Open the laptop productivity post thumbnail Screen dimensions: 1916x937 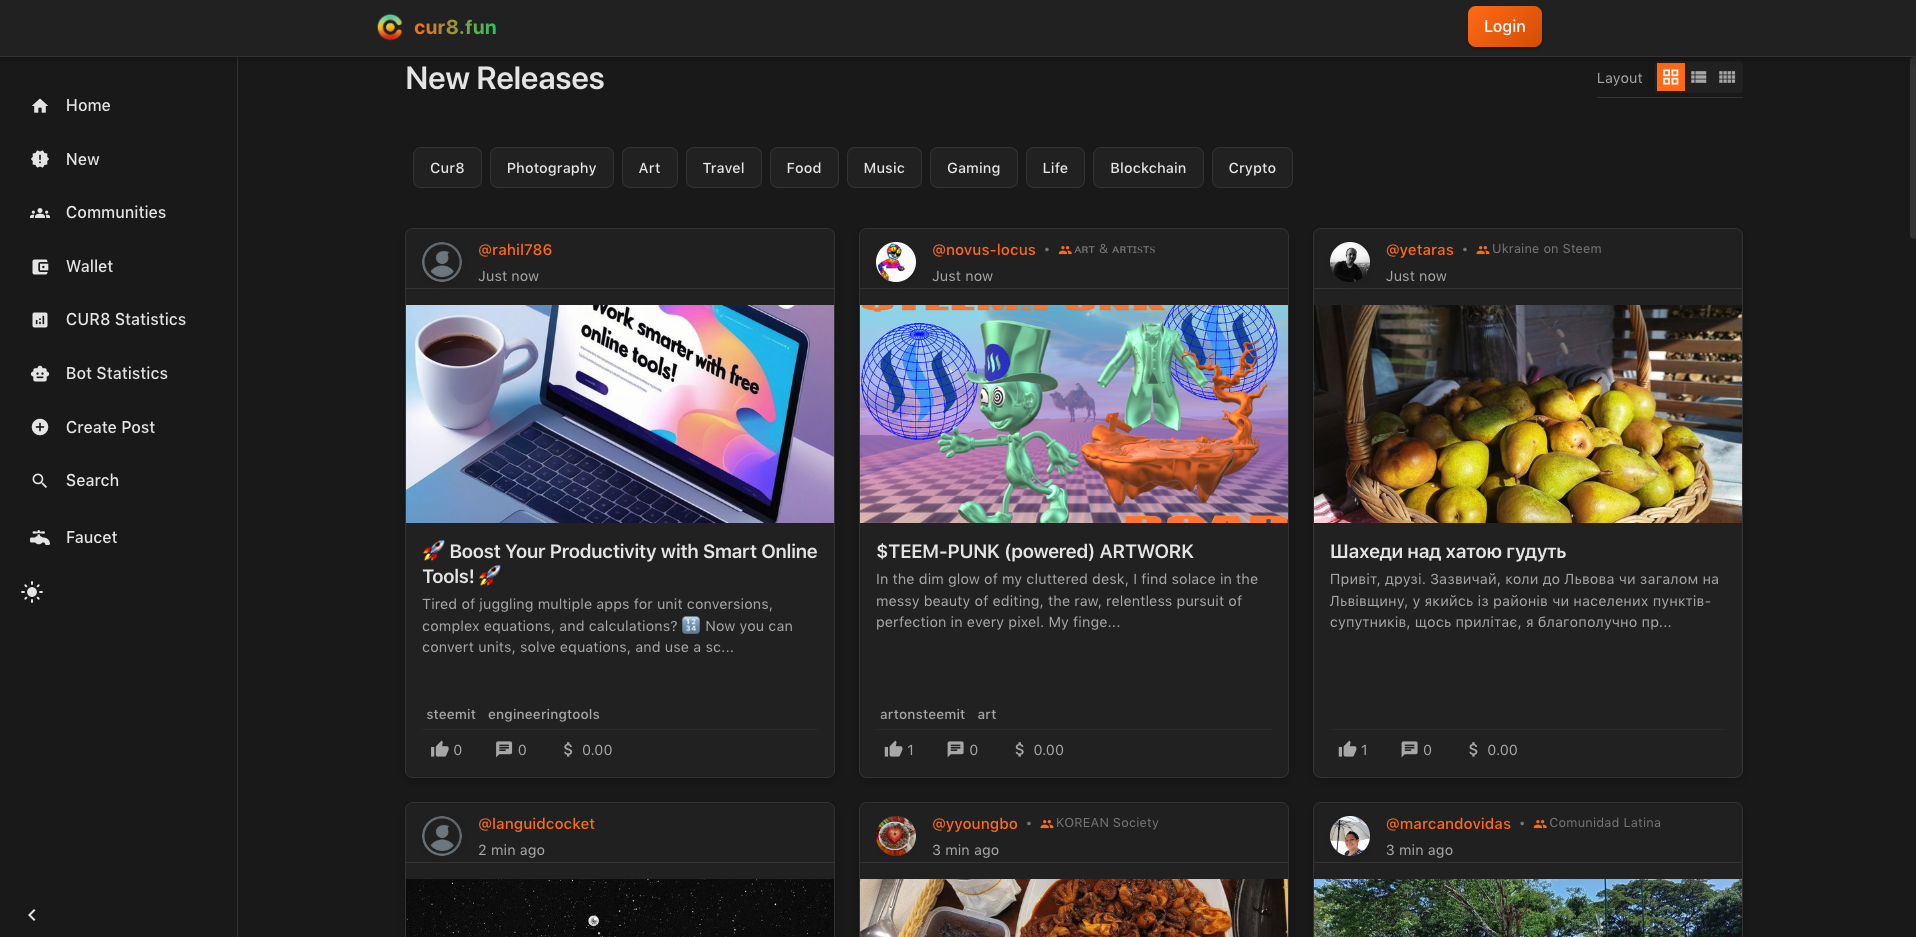tap(620, 414)
